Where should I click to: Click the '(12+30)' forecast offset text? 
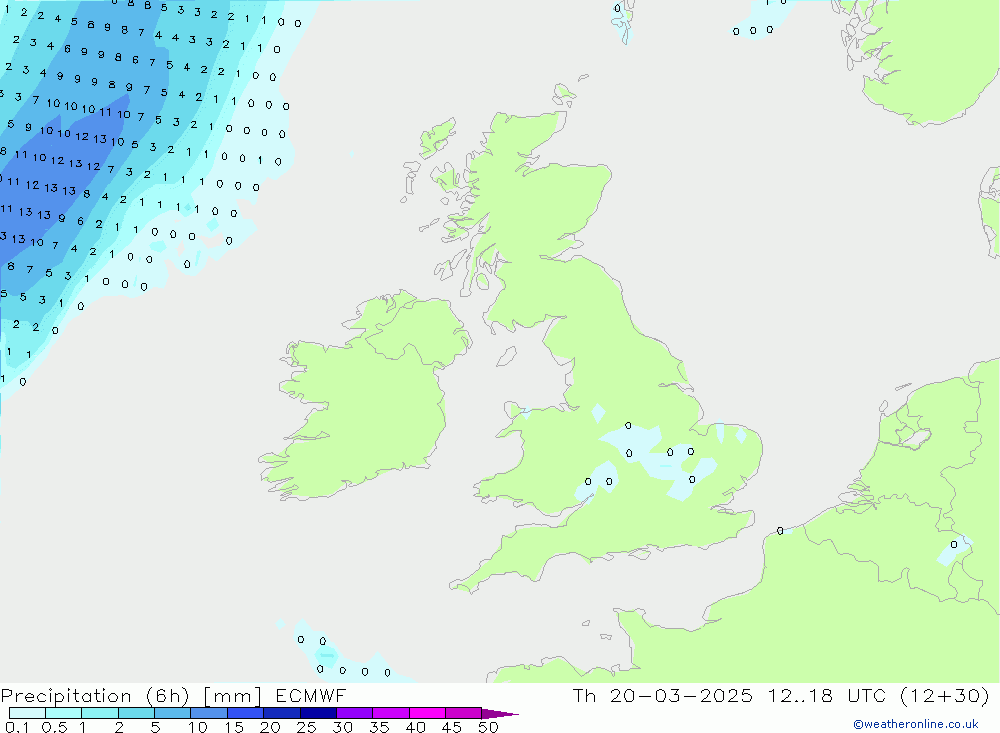(x=945, y=695)
